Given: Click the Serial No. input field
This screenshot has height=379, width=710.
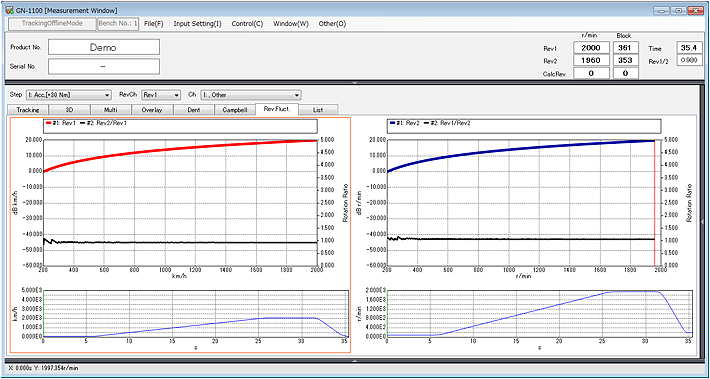Looking at the screenshot, I should coord(104,66).
